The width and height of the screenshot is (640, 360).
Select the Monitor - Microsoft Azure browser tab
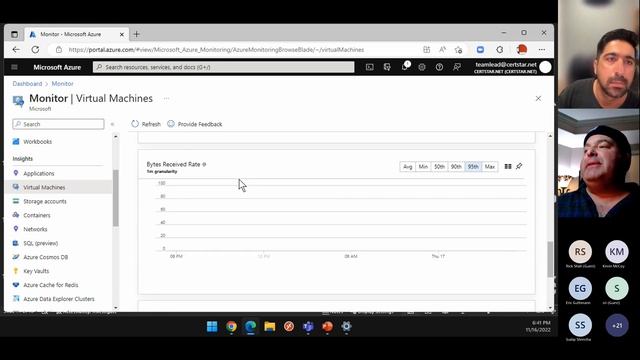[x=76, y=34]
